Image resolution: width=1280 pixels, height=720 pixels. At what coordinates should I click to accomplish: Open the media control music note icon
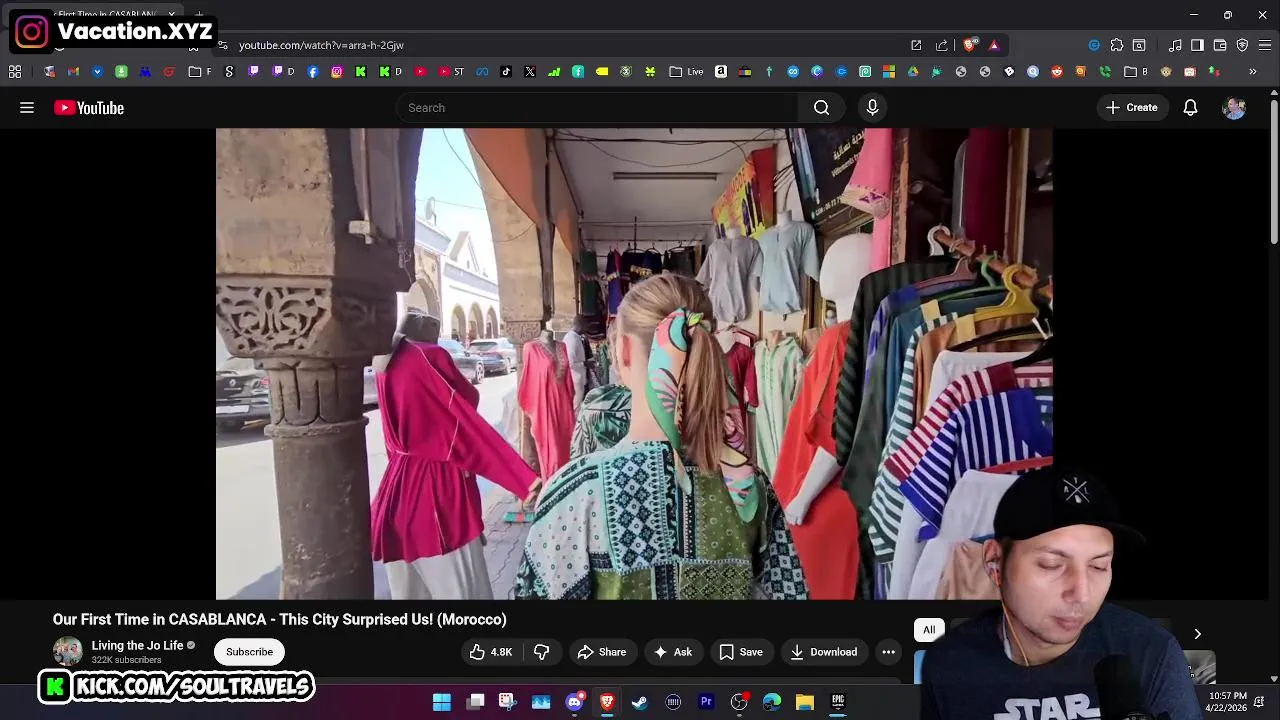(1175, 45)
